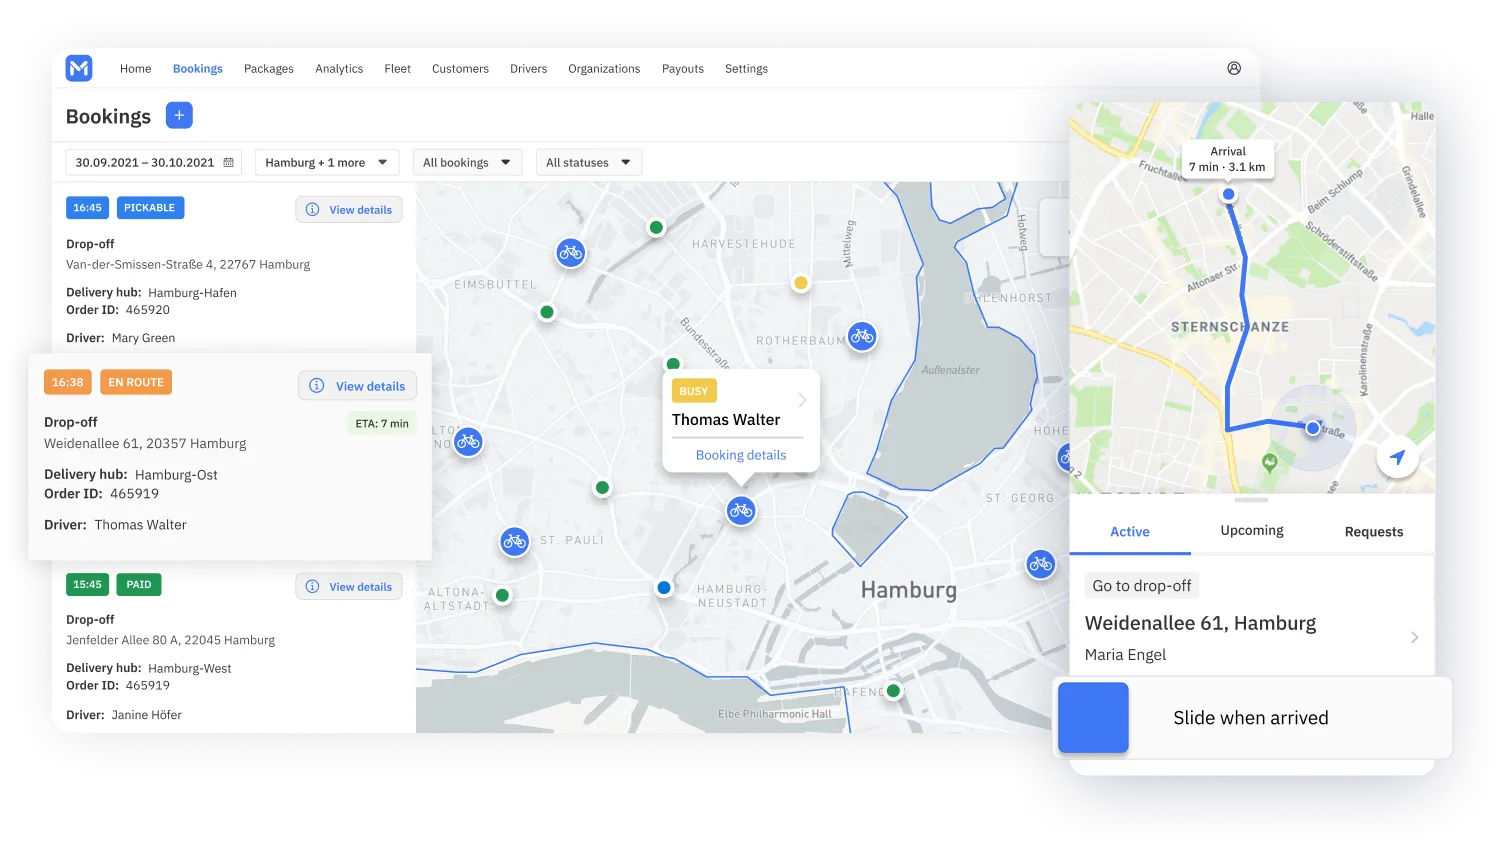The height and width of the screenshot is (852, 1508).
Task: Open the Bookings menu item
Action: pos(198,69)
